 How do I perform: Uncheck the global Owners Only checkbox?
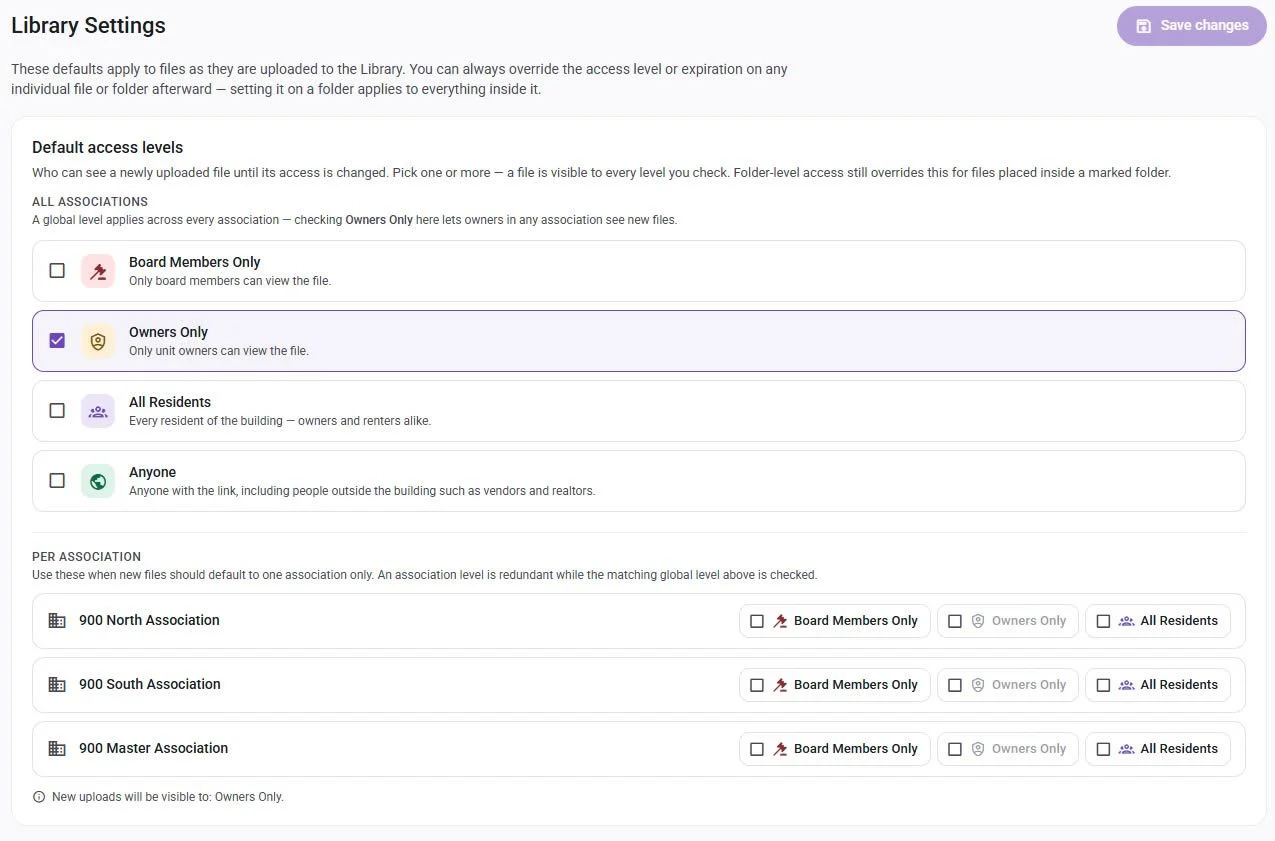click(x=57, y=341)
